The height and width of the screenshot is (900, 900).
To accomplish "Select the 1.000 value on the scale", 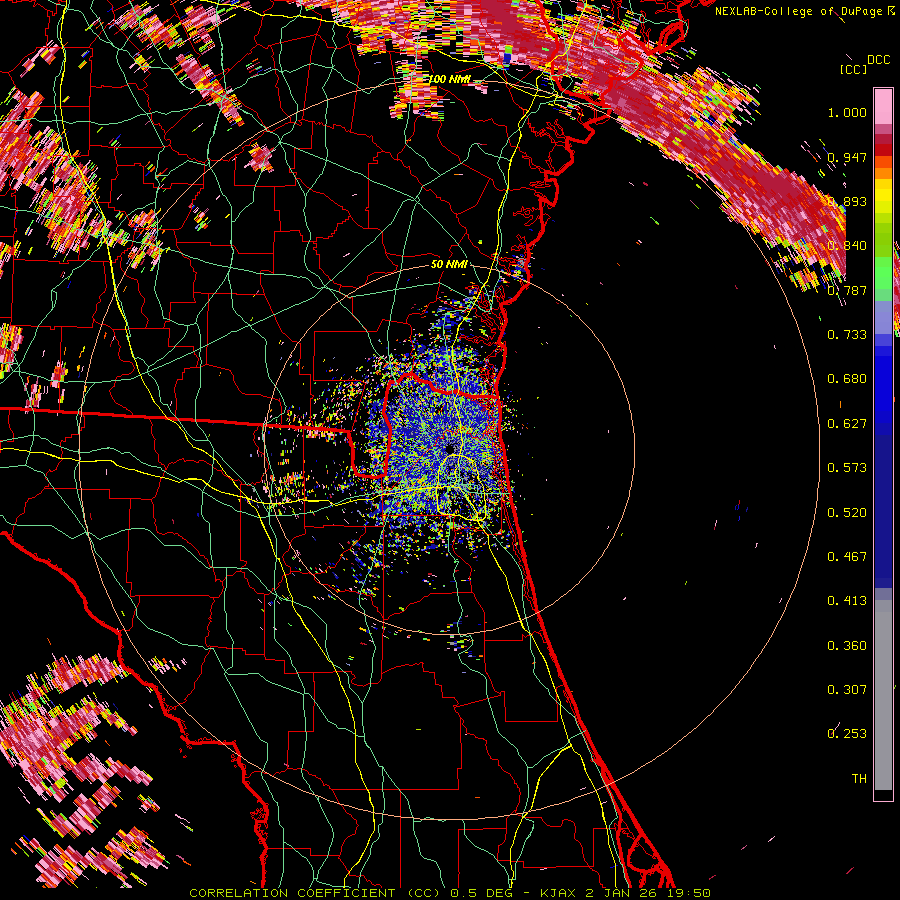I will tap(847, 112).
